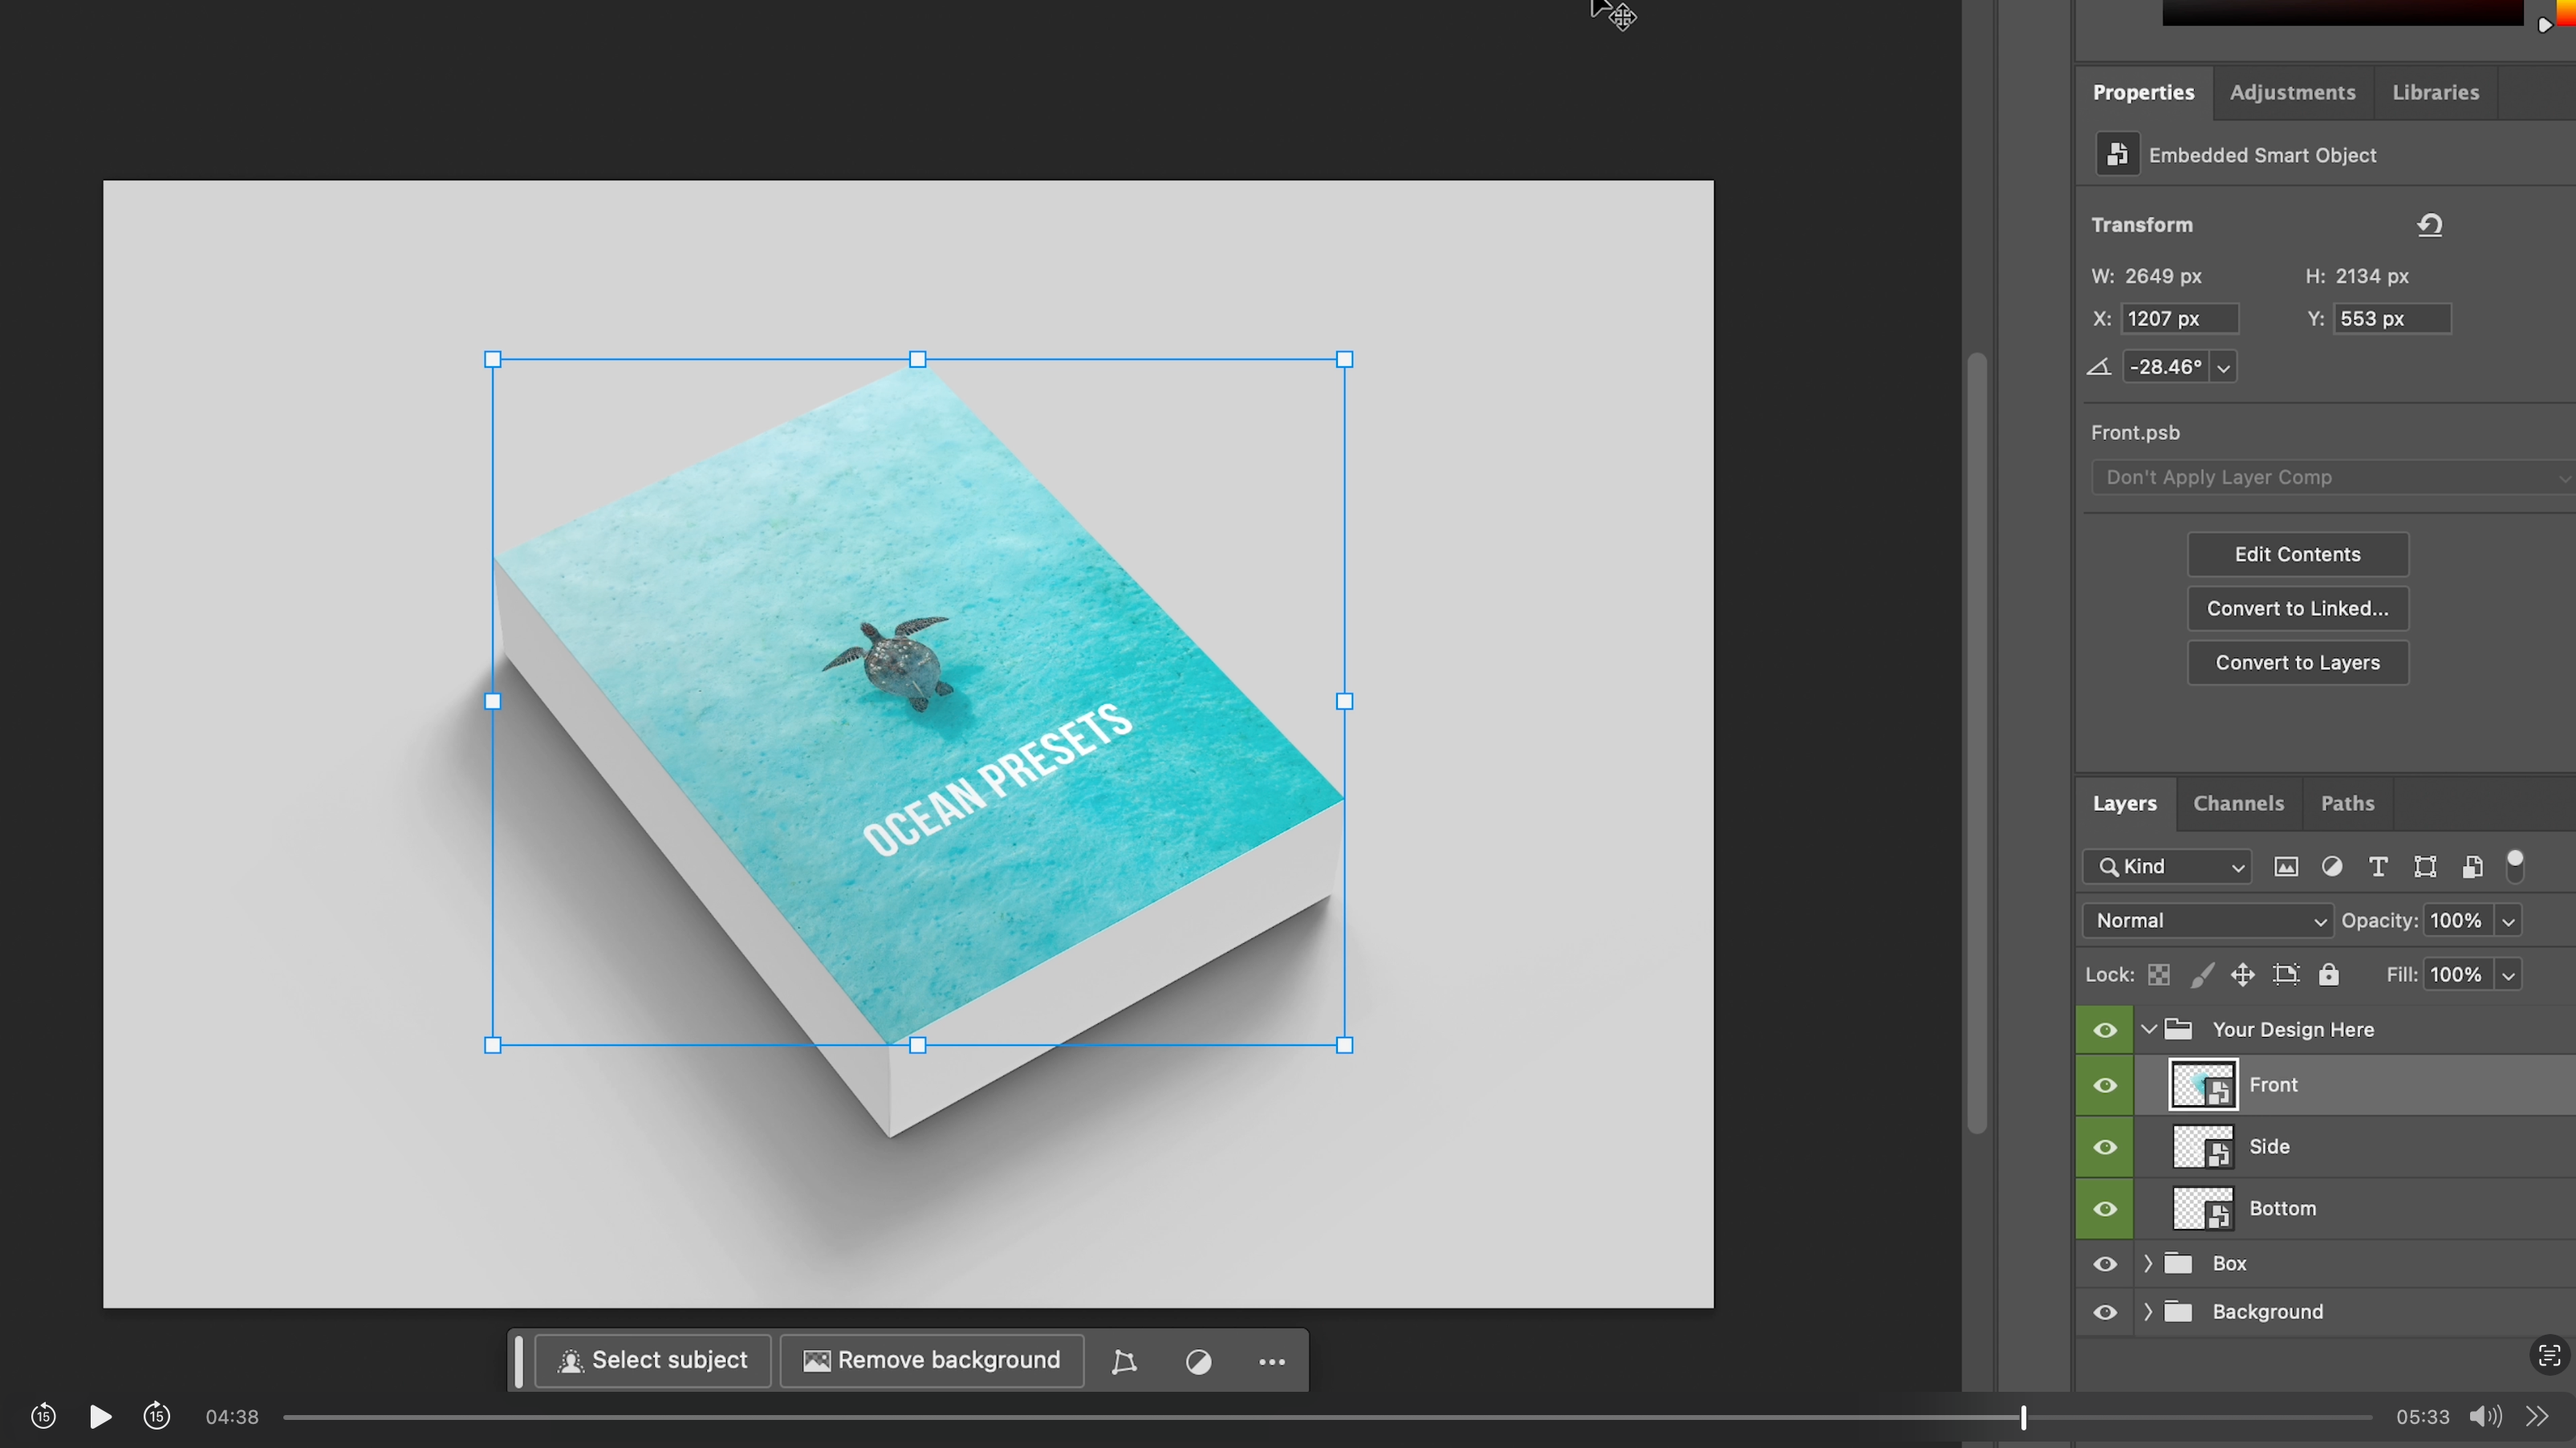This screenshot has width=2576, height=1448.
Task: Filter layers by pixel layer icon
Action: pyautogui.click(x=2286, y=867)
